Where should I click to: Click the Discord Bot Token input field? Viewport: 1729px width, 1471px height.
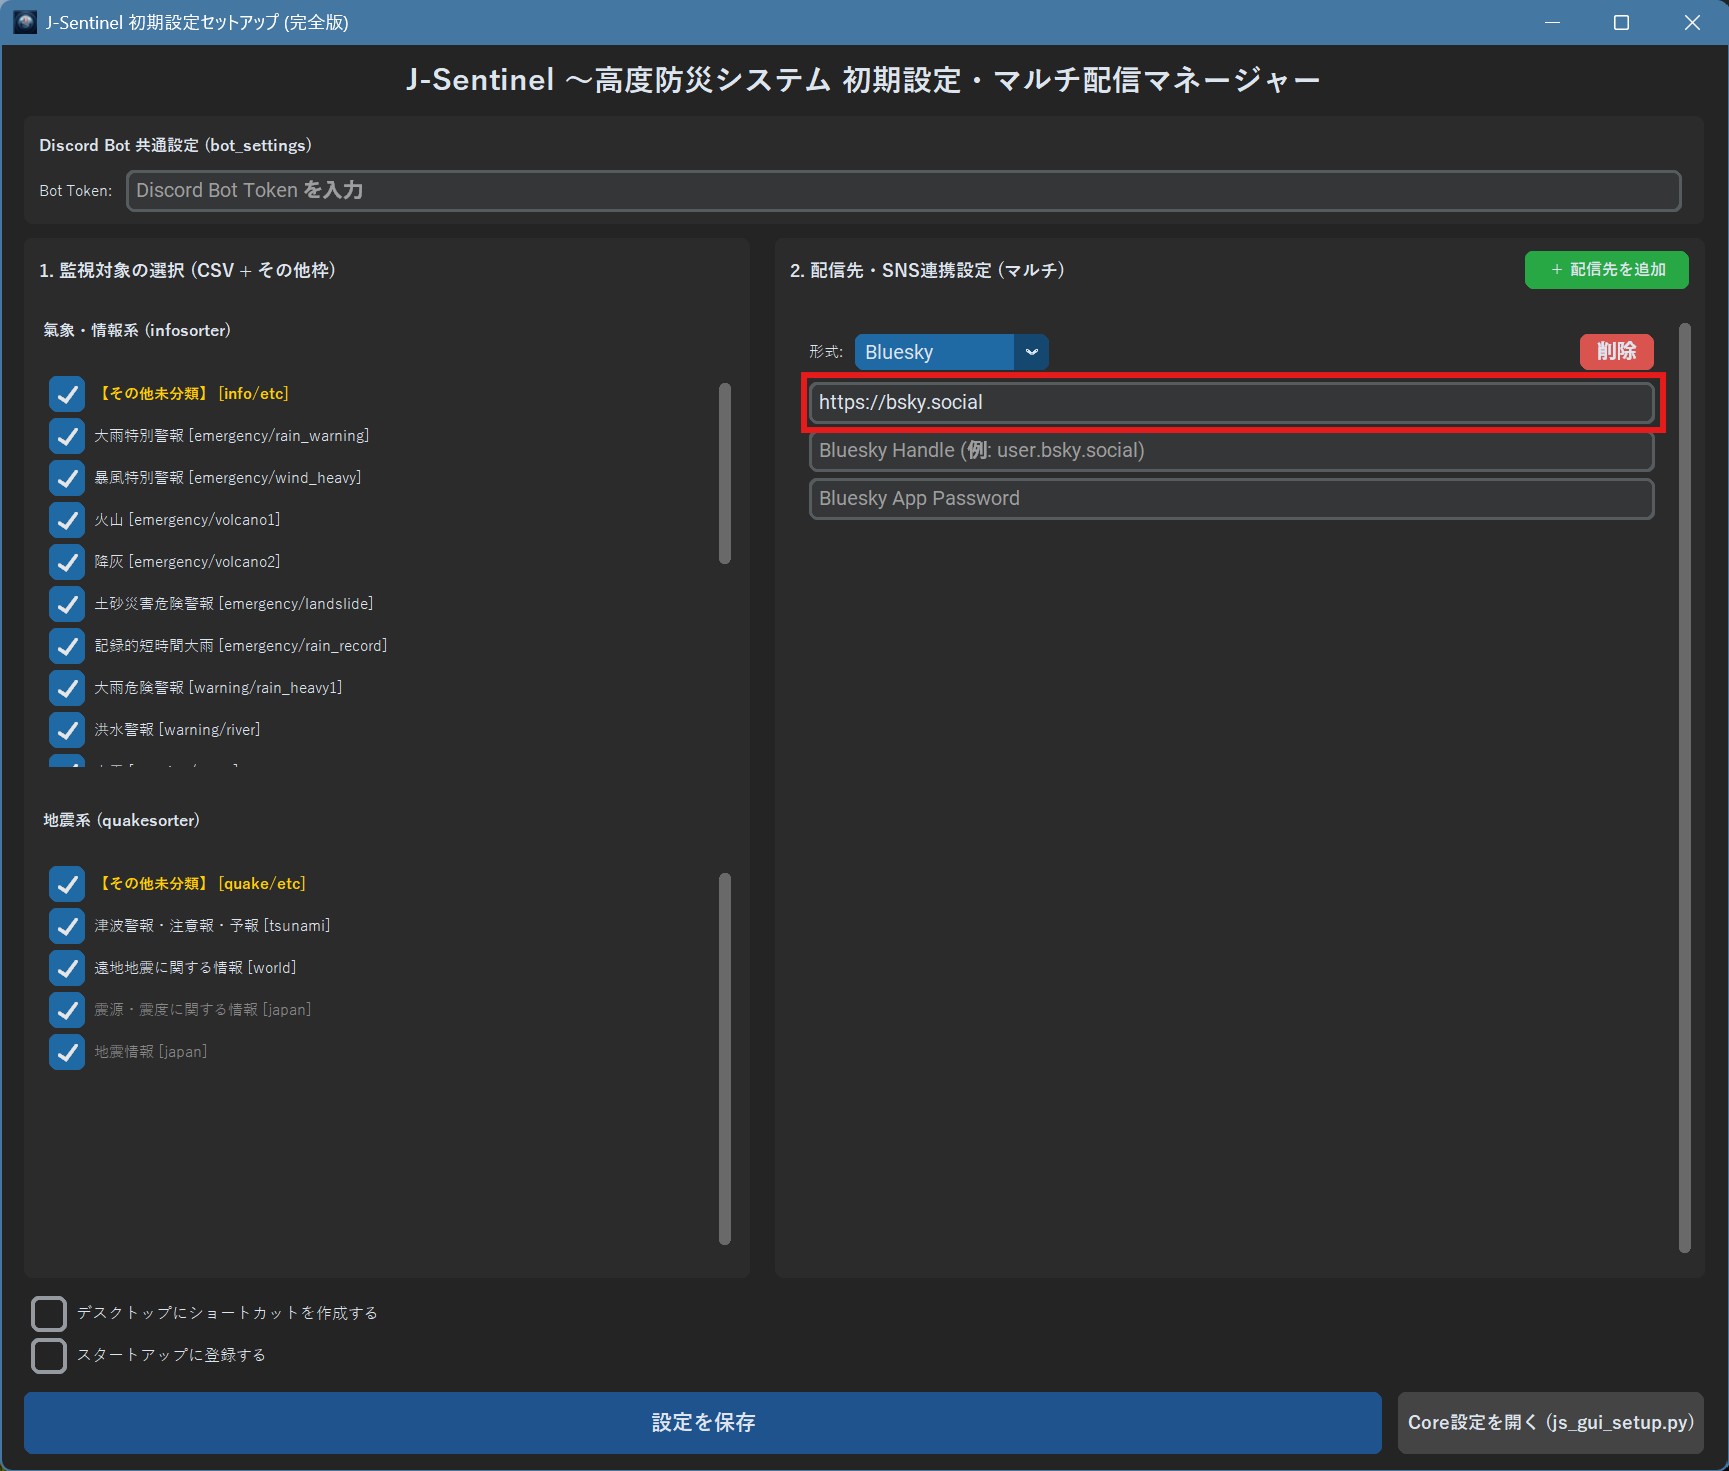pos(903,191)
